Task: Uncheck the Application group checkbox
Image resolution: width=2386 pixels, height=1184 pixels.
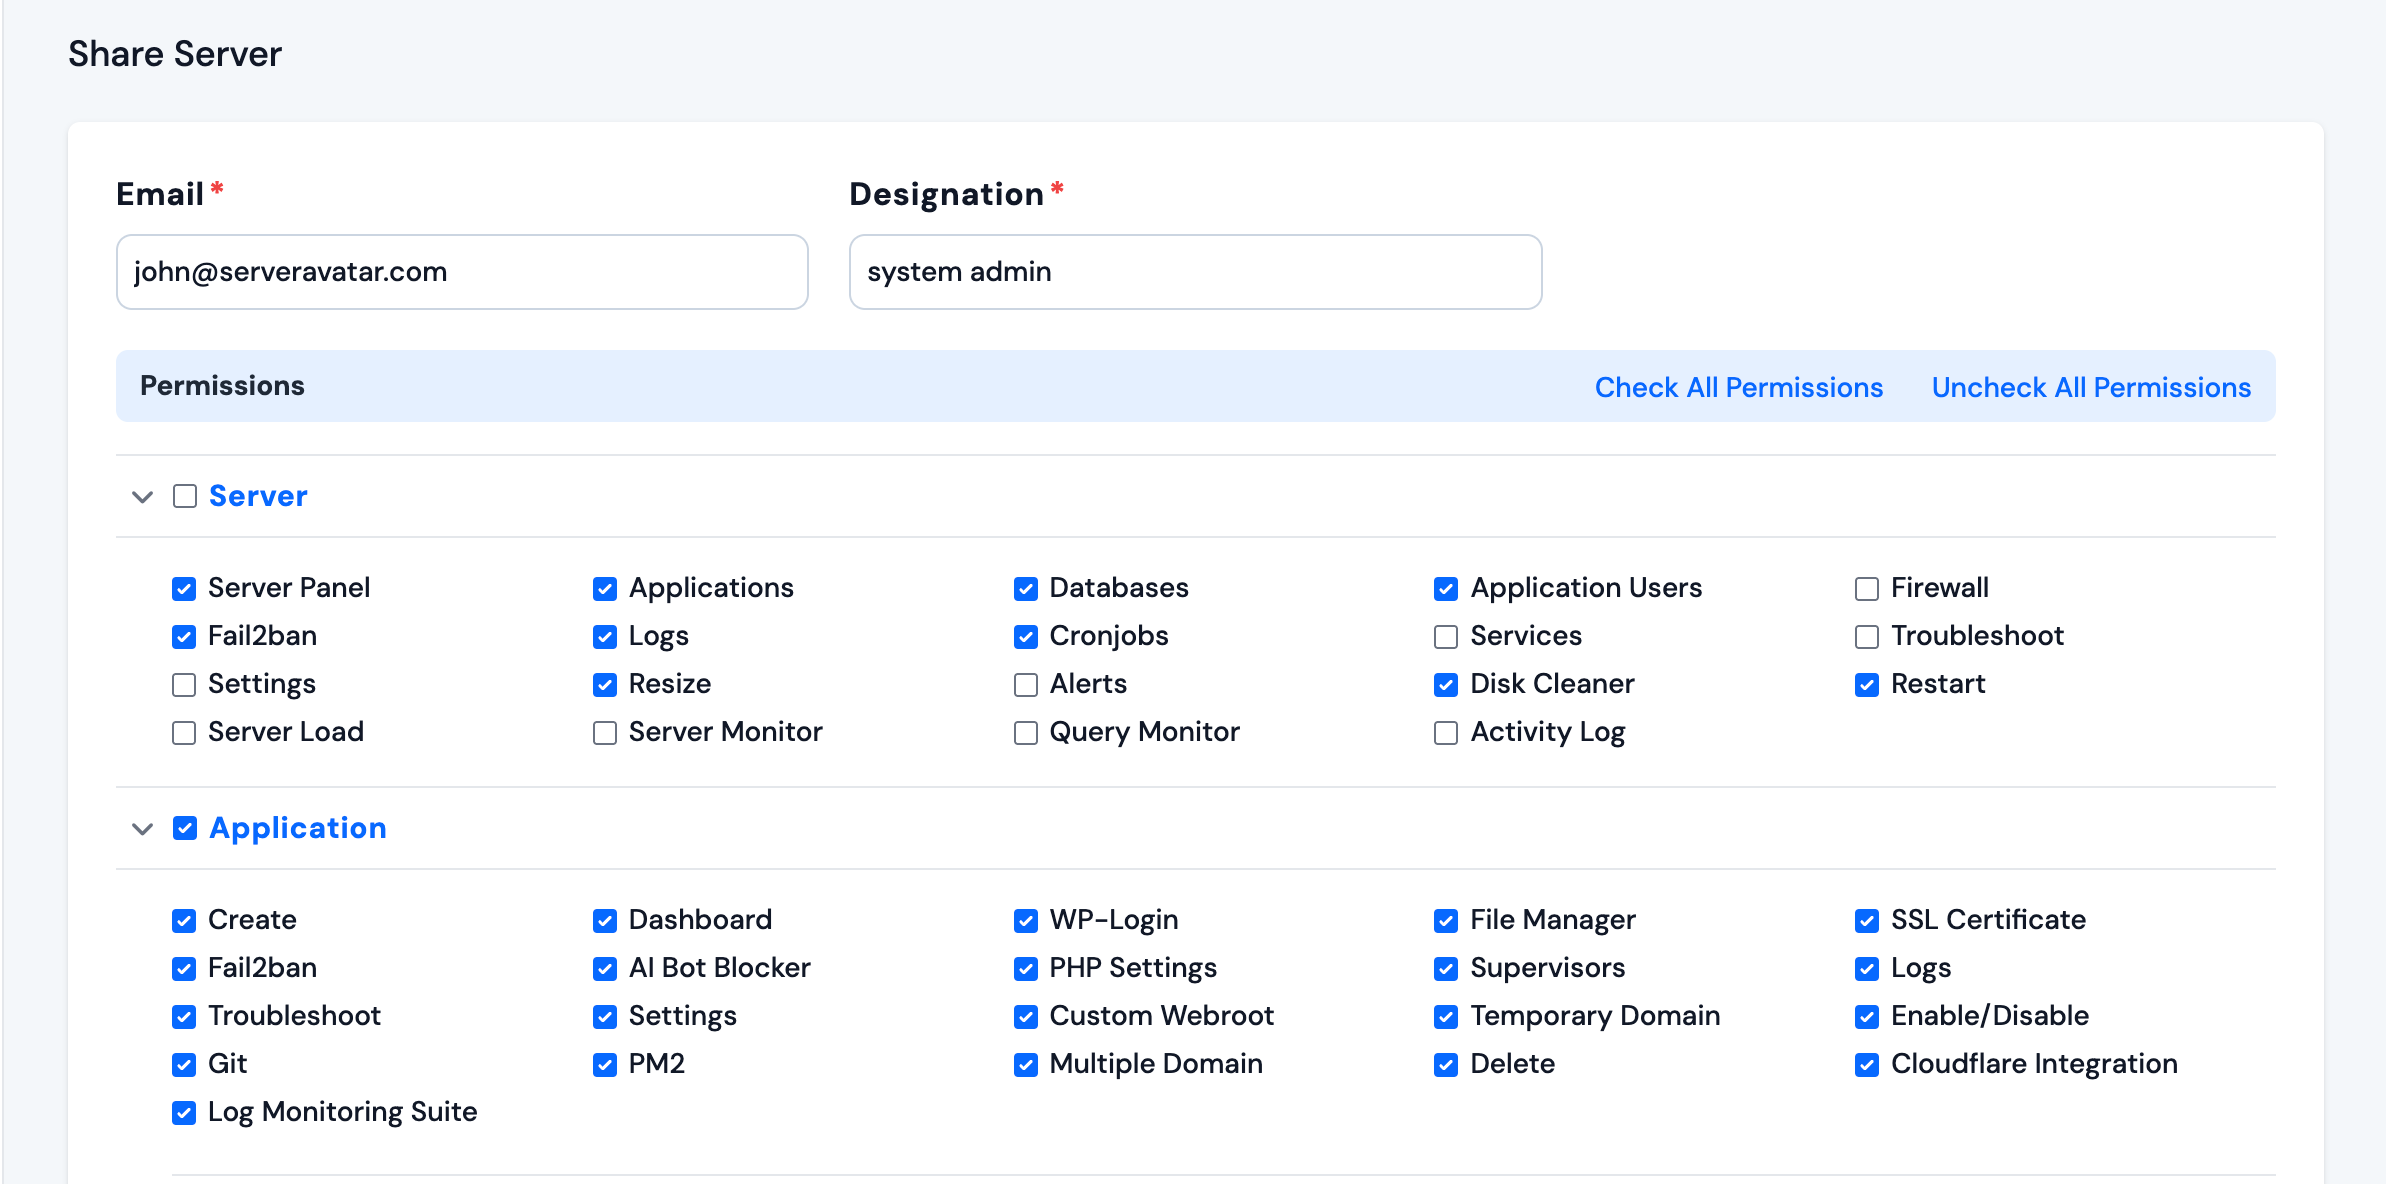Action: (x=185, y=828)
